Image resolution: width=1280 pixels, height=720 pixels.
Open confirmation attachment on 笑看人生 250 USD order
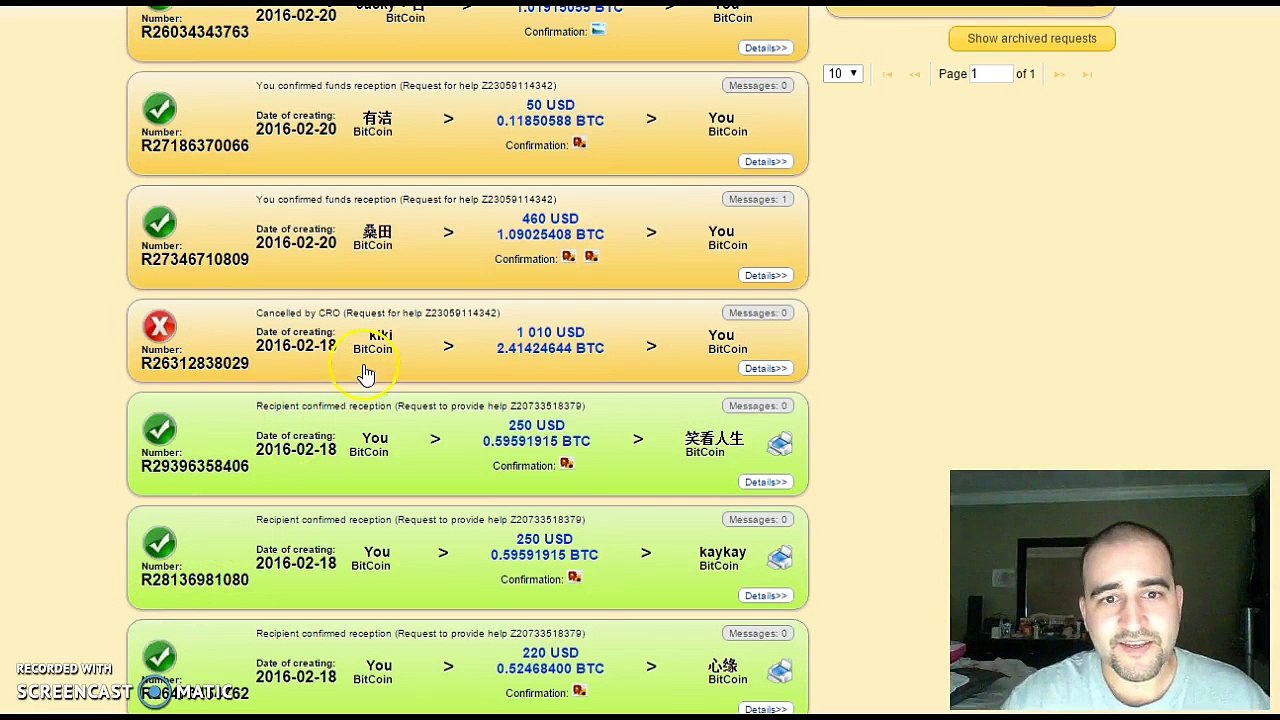tap(567, 464)
